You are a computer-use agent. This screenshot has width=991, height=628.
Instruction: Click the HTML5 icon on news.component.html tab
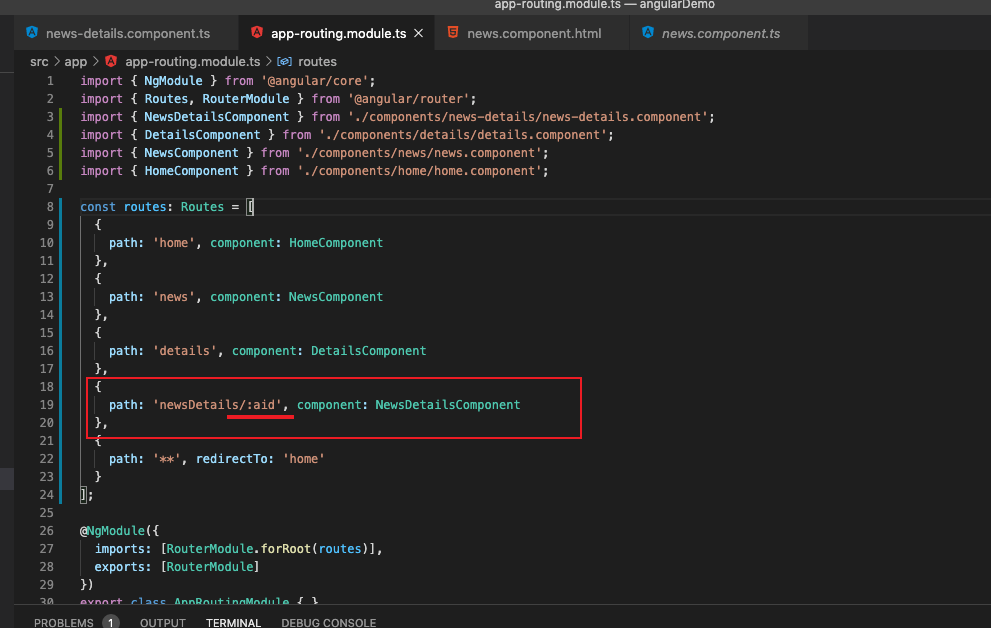click(x=453, y=32)
